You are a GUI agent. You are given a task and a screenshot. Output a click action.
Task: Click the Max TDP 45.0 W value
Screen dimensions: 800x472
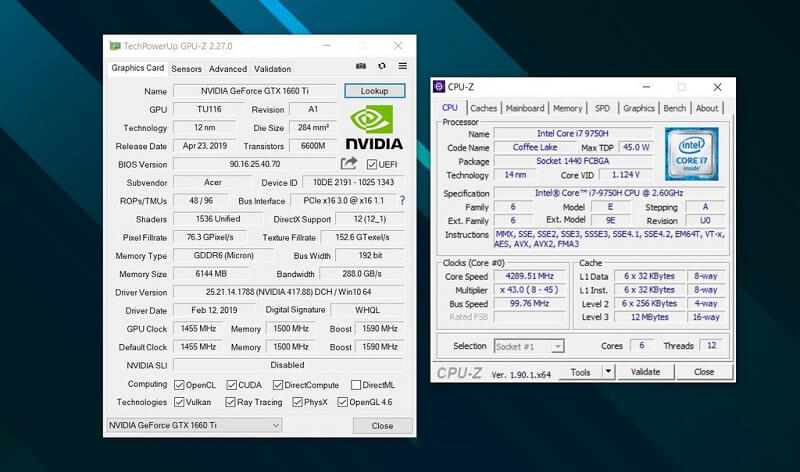tap(636, 147)
